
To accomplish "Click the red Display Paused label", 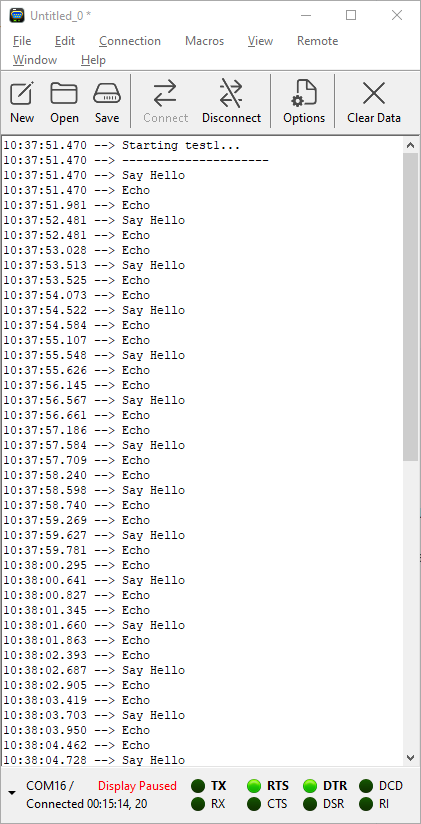I will coord(137,786).
